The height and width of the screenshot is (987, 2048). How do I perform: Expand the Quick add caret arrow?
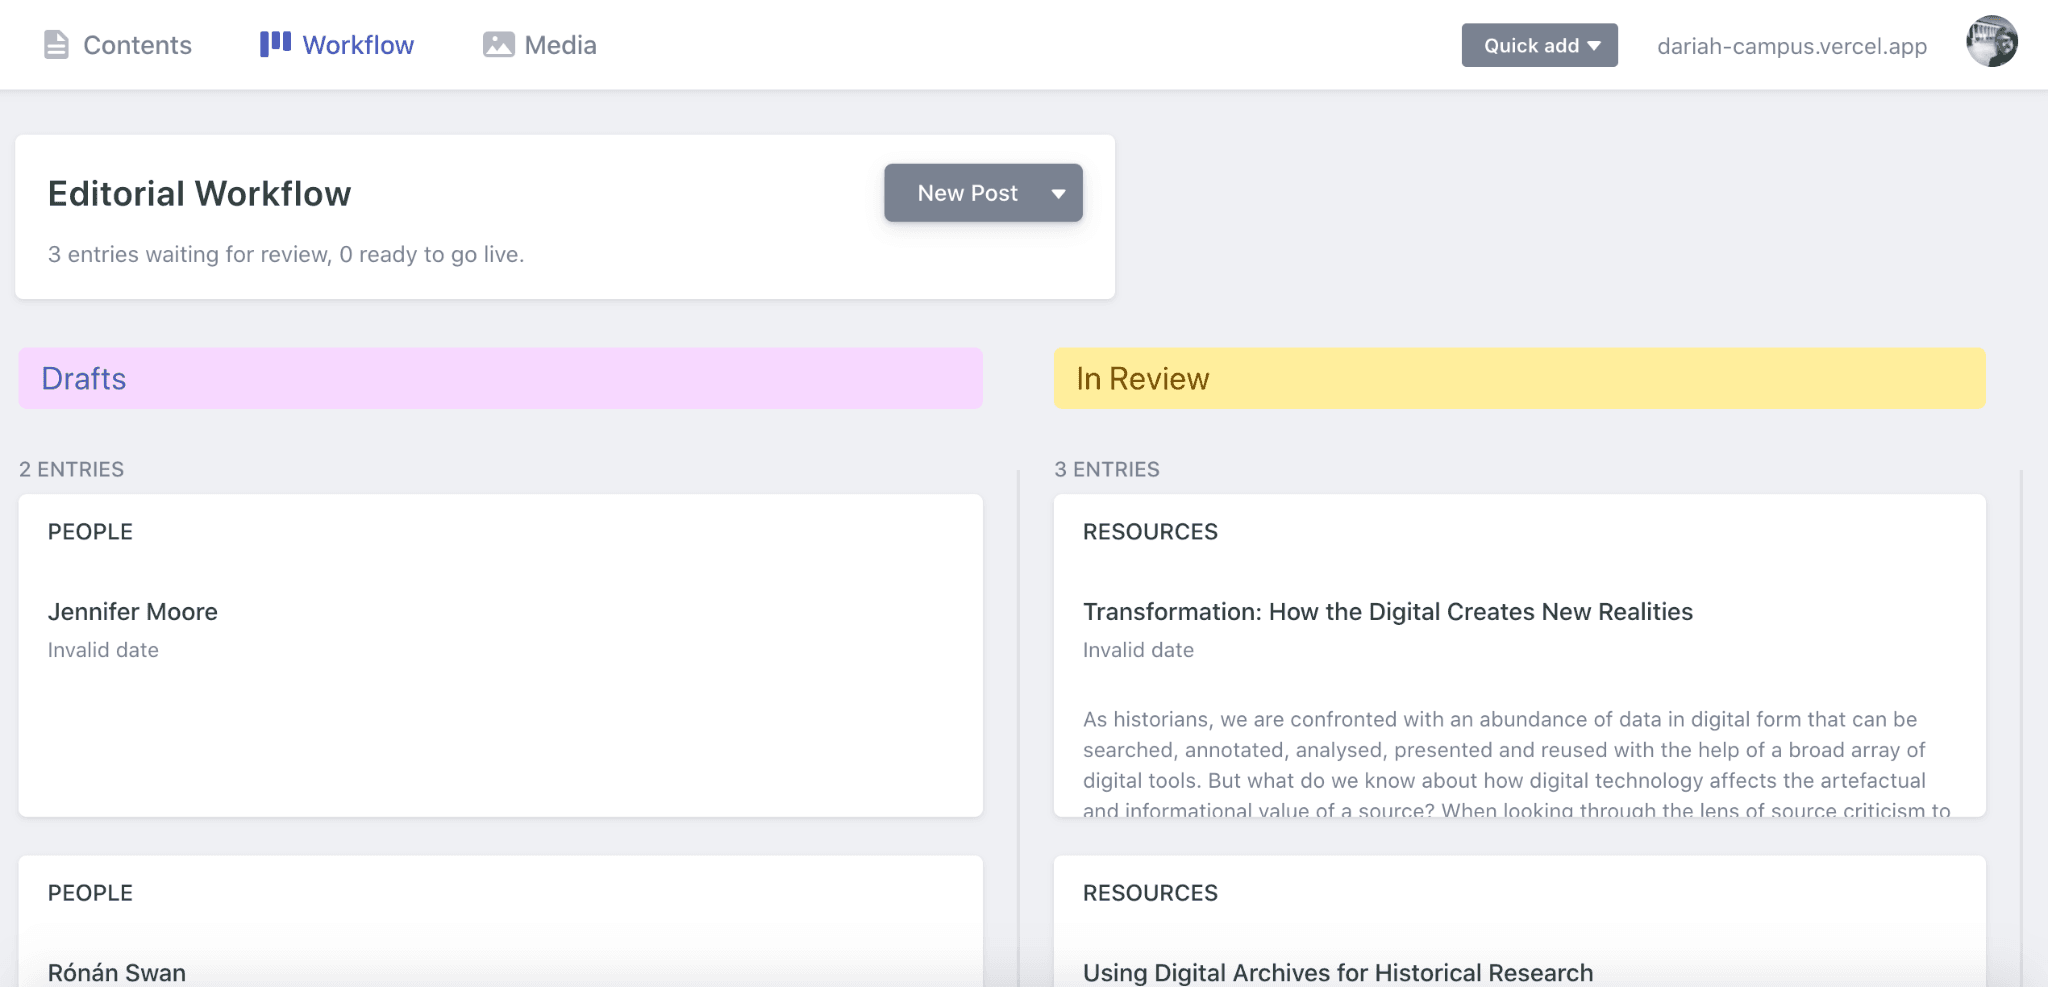pyautogui.click(x=1594, y=46)
